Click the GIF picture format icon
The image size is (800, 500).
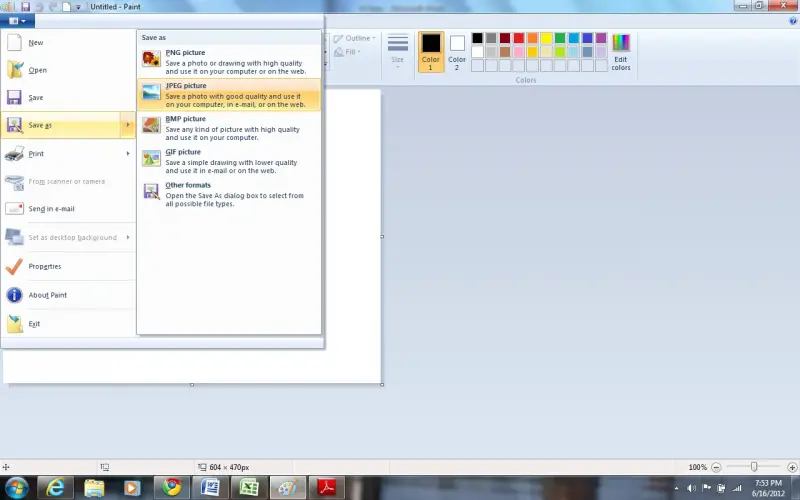pyautogui.click(x=151, y=158)
